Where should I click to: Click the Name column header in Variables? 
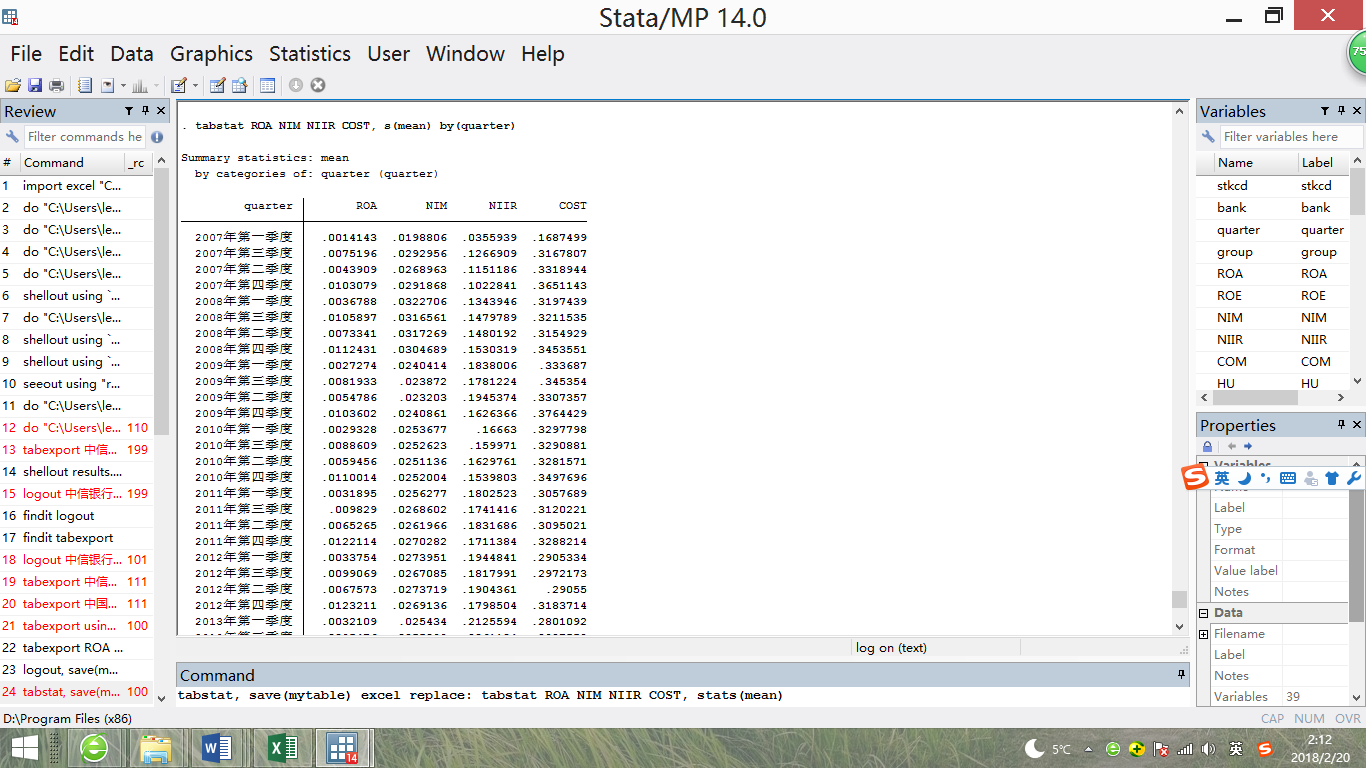(1255, 163)
